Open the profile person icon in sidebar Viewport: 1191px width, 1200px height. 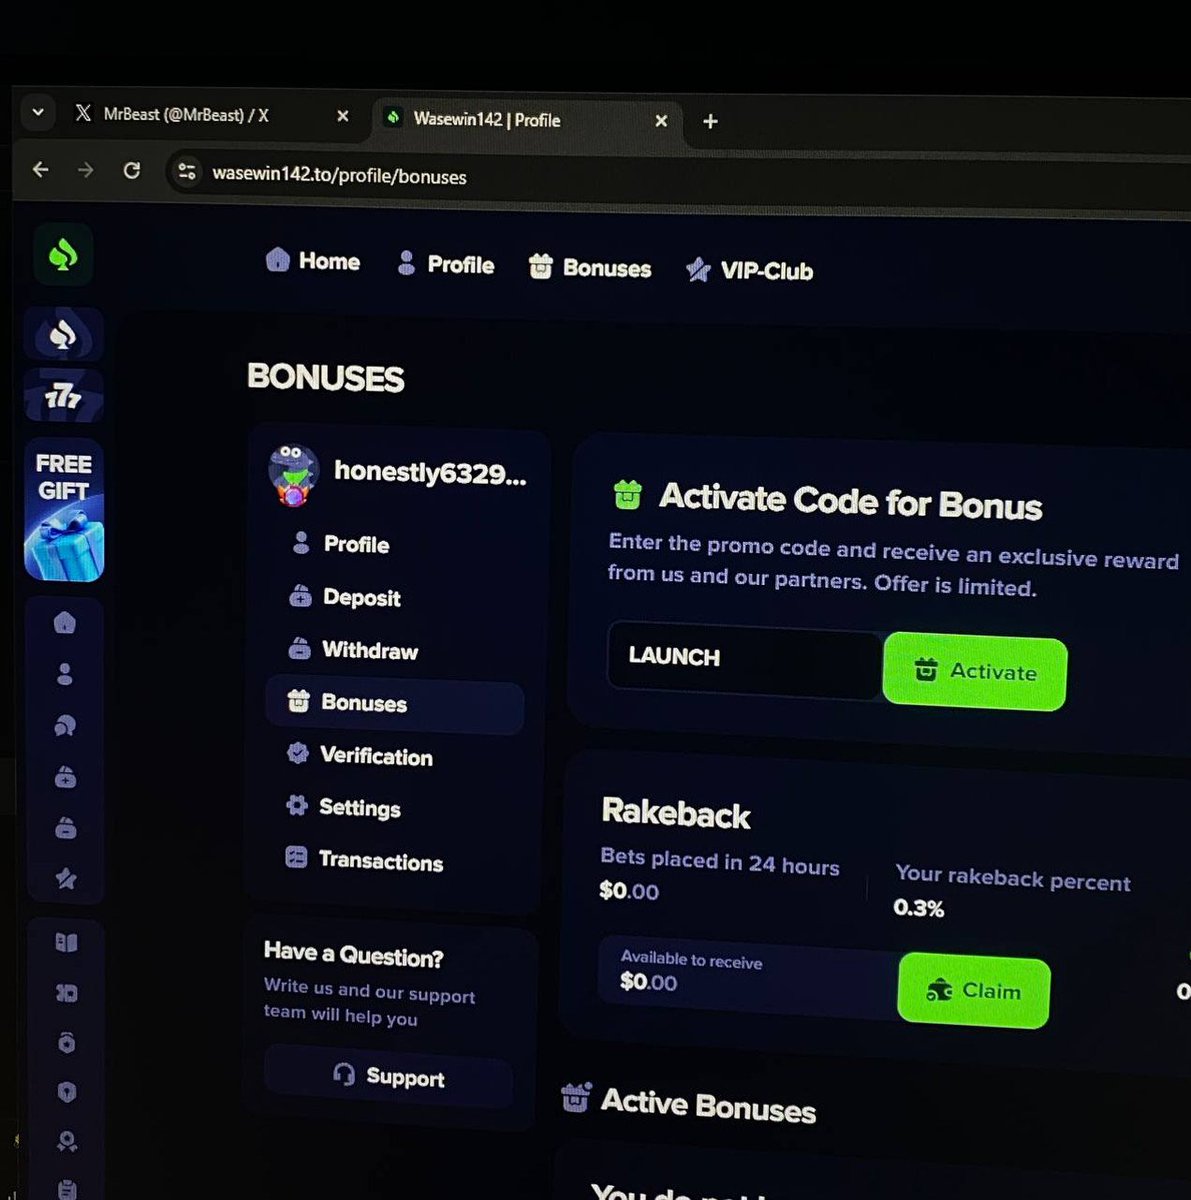[64, 674]
